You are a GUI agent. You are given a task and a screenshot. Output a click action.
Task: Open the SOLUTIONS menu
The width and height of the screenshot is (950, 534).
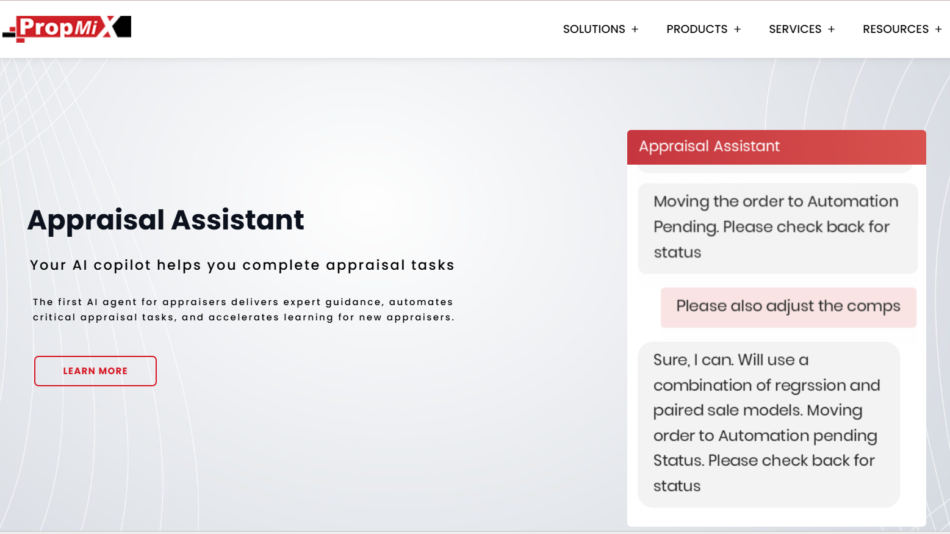(593, 29)
